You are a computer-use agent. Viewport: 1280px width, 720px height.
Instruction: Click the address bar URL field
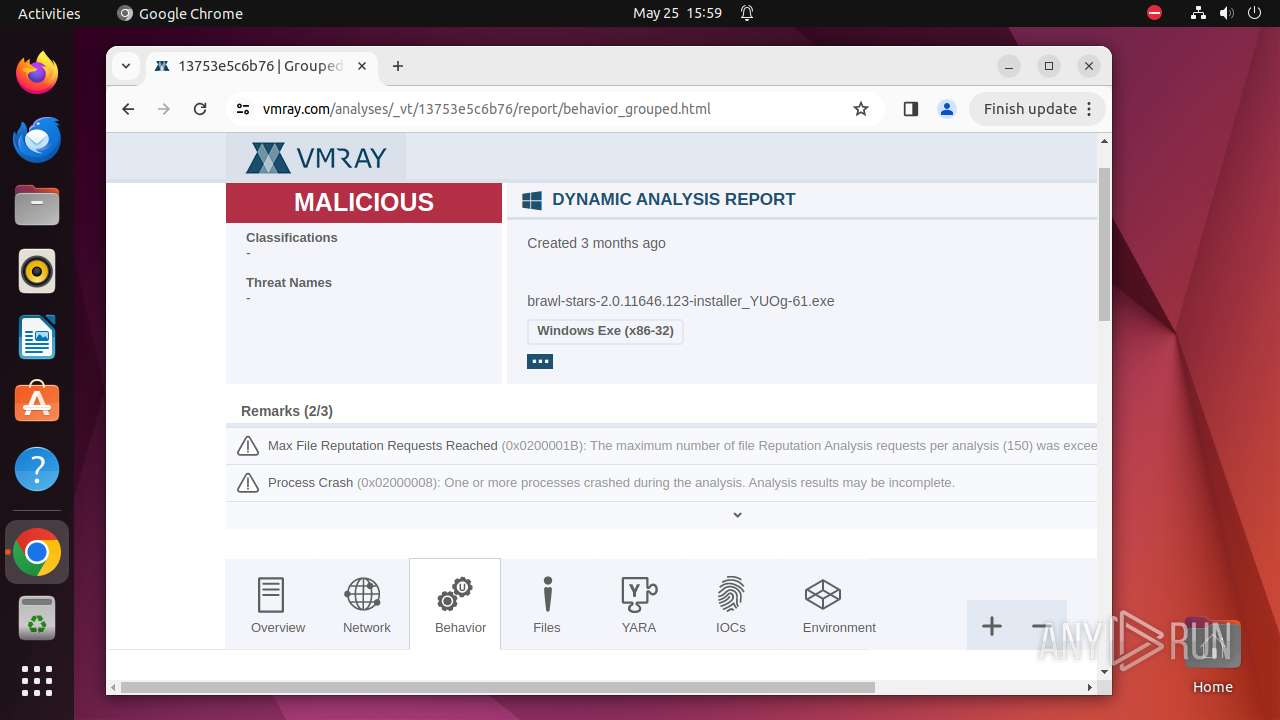pyautogui.click(x=555, y=109)
